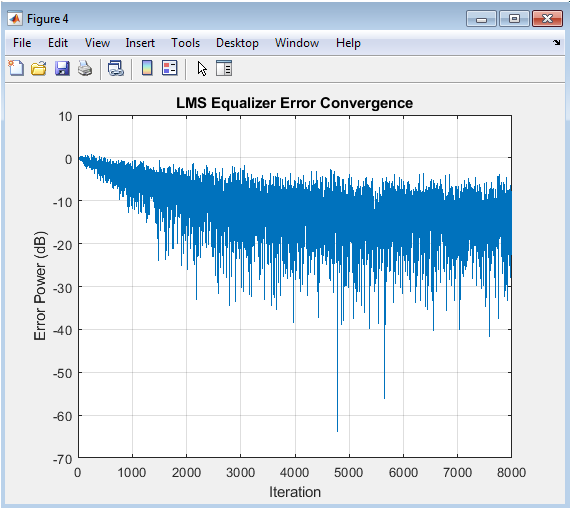The width and height of the screenshot is (571, 509).
Task: Open the Help menu
Action: [348, 43]
